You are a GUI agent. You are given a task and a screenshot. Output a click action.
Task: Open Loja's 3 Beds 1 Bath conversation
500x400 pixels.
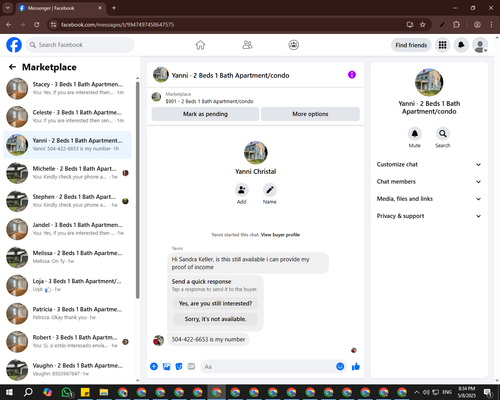(x=67, y=285)
